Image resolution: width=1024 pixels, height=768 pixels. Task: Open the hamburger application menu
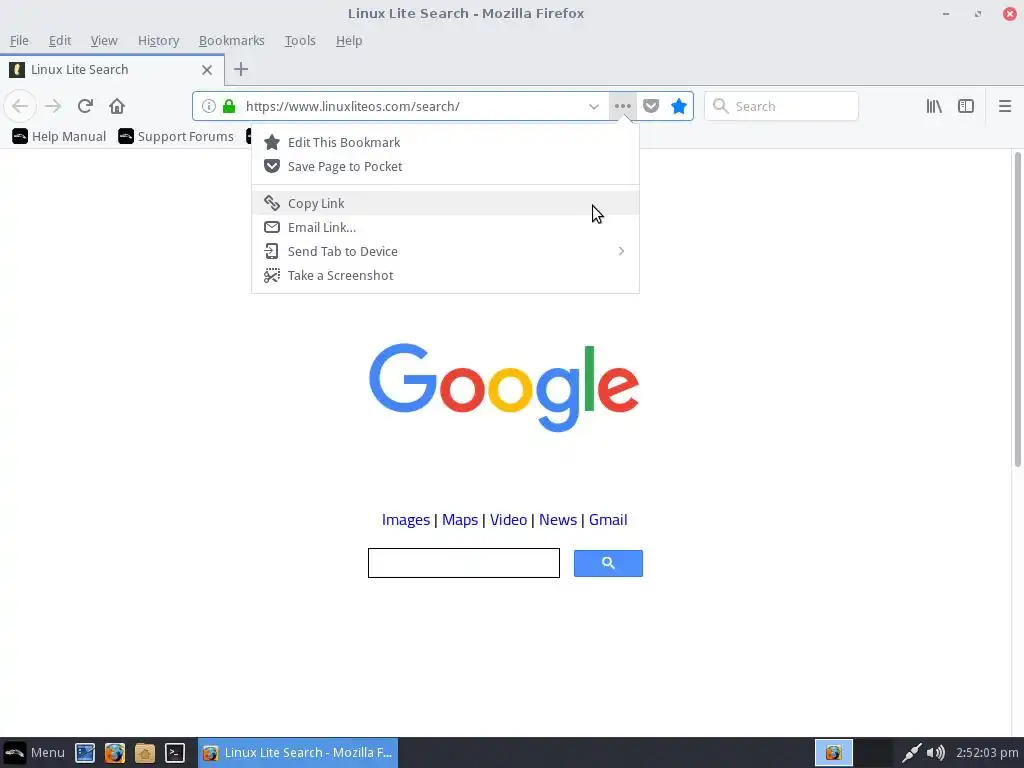click(1005, 106)
